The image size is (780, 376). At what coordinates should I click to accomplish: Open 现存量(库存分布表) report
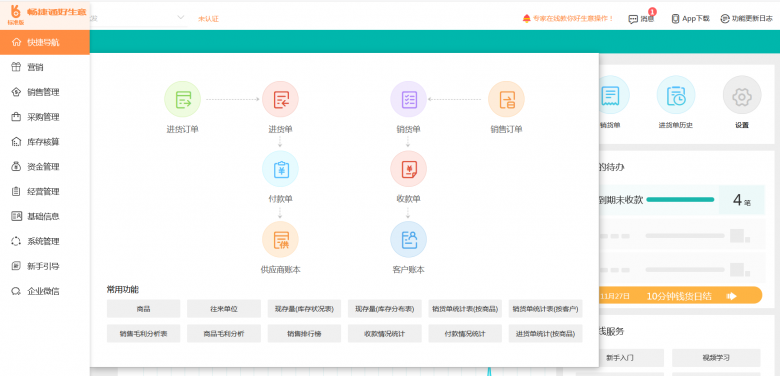385,309
